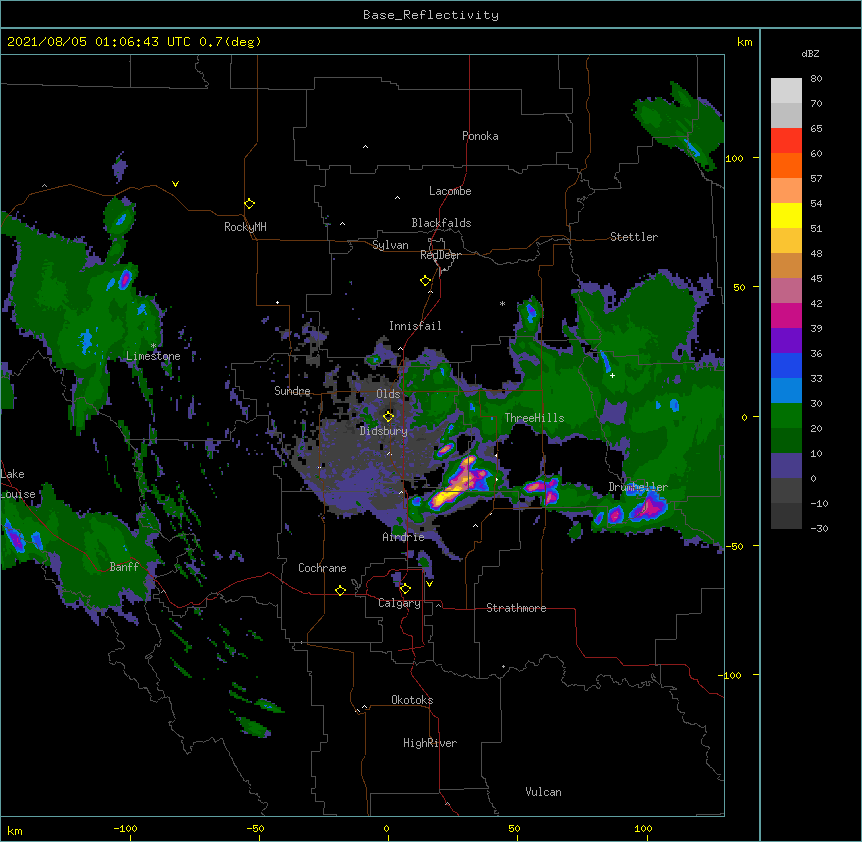Click the white asterisk marker above Limestone
Viewport: 862px width, 842px height.
click(x=153, y=346)
